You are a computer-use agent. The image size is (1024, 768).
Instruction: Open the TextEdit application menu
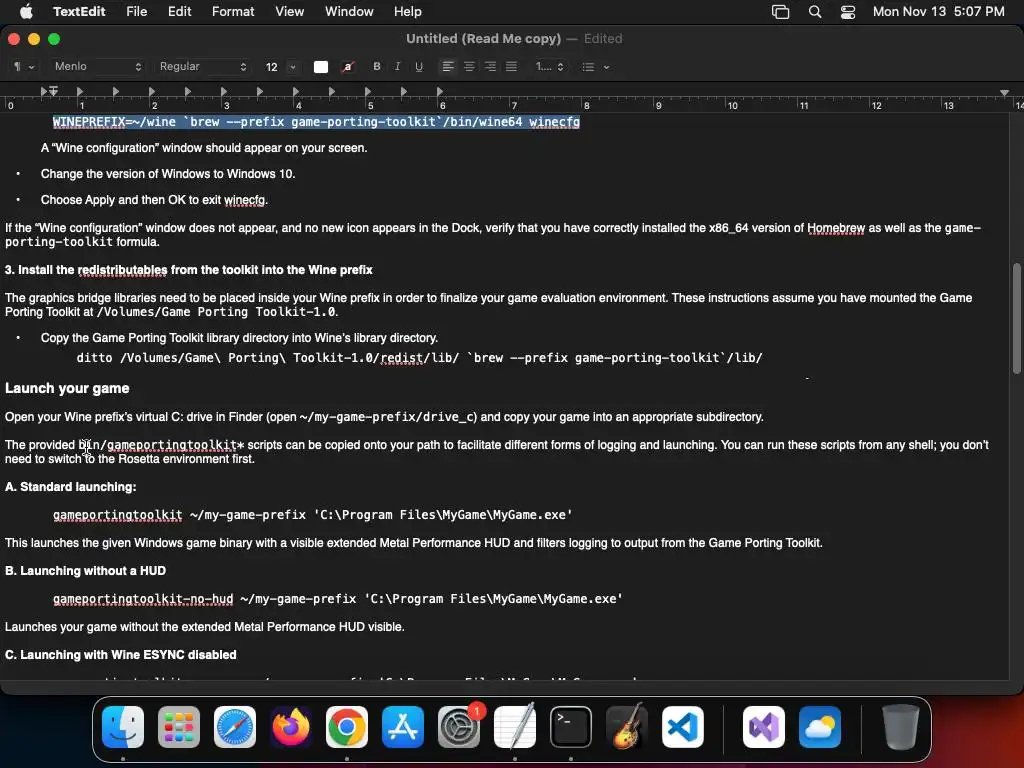click(x=79, y=11)
